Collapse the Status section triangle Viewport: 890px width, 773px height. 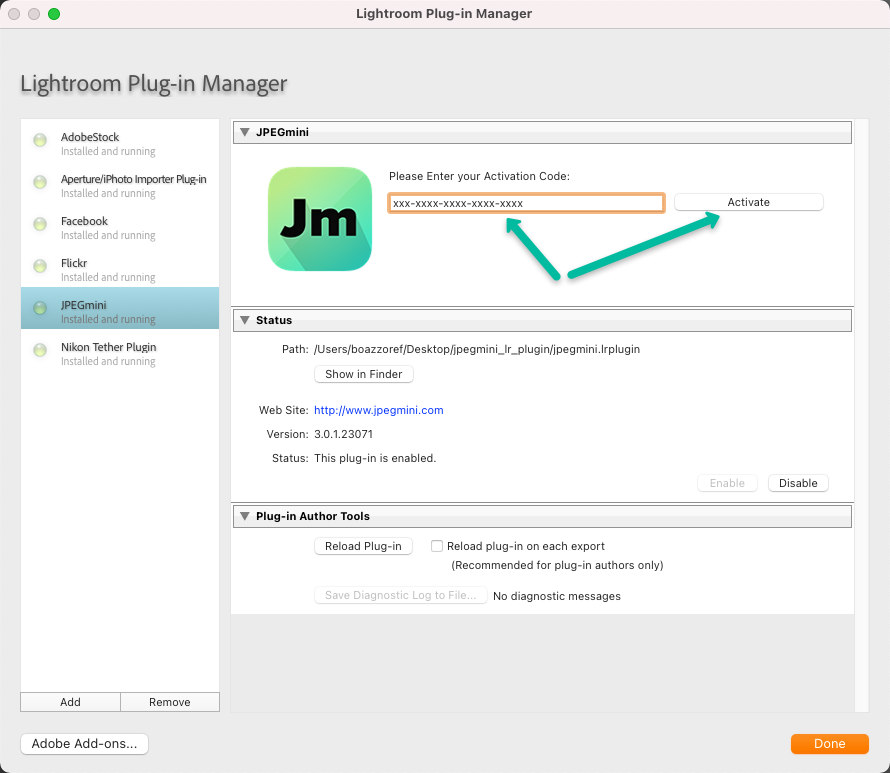tap(245, 320)
